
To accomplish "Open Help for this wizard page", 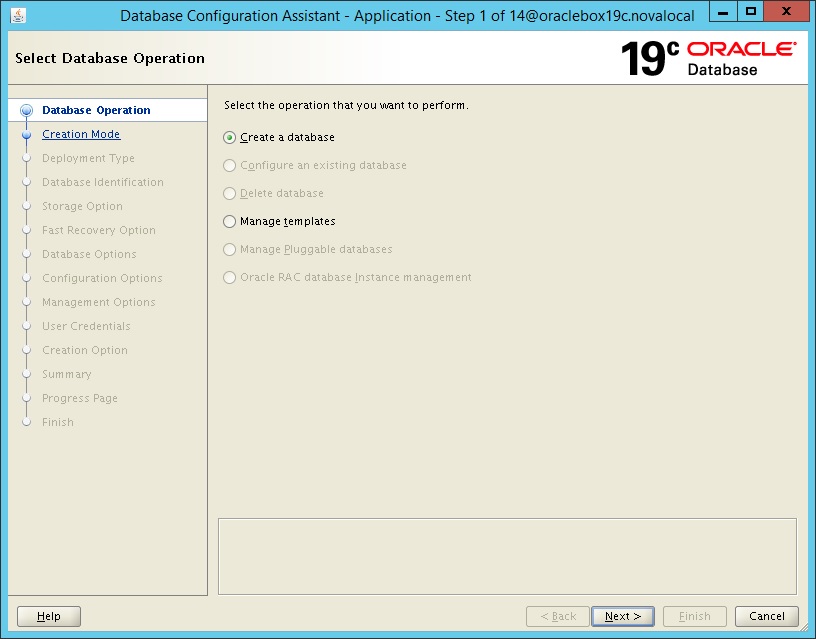I will tap(48, 616).
